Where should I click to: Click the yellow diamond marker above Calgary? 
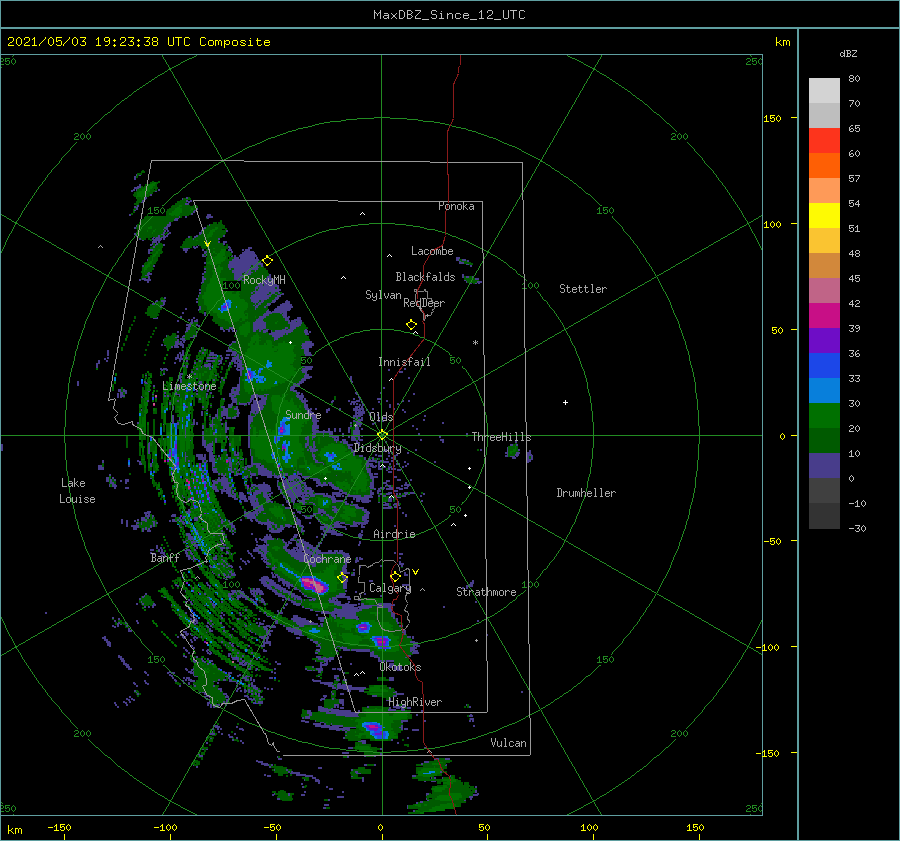pyautogui.click(x=395, y=576)
